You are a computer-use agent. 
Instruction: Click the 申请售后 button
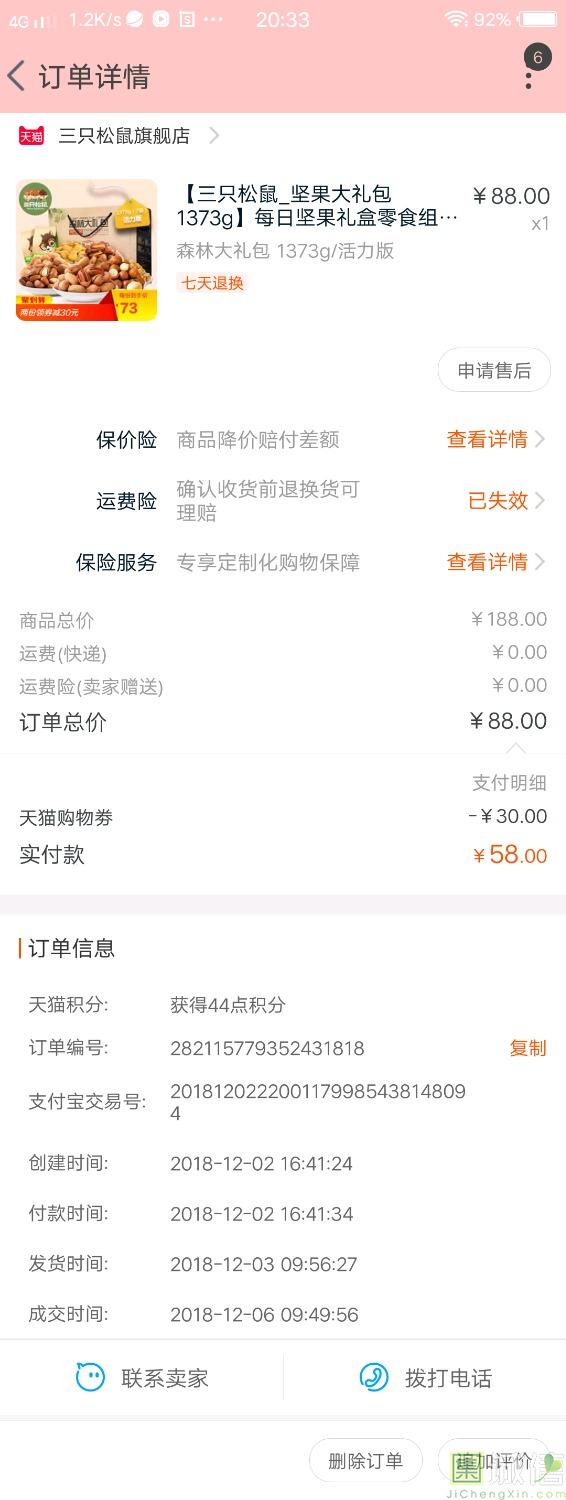click(494, 371)
